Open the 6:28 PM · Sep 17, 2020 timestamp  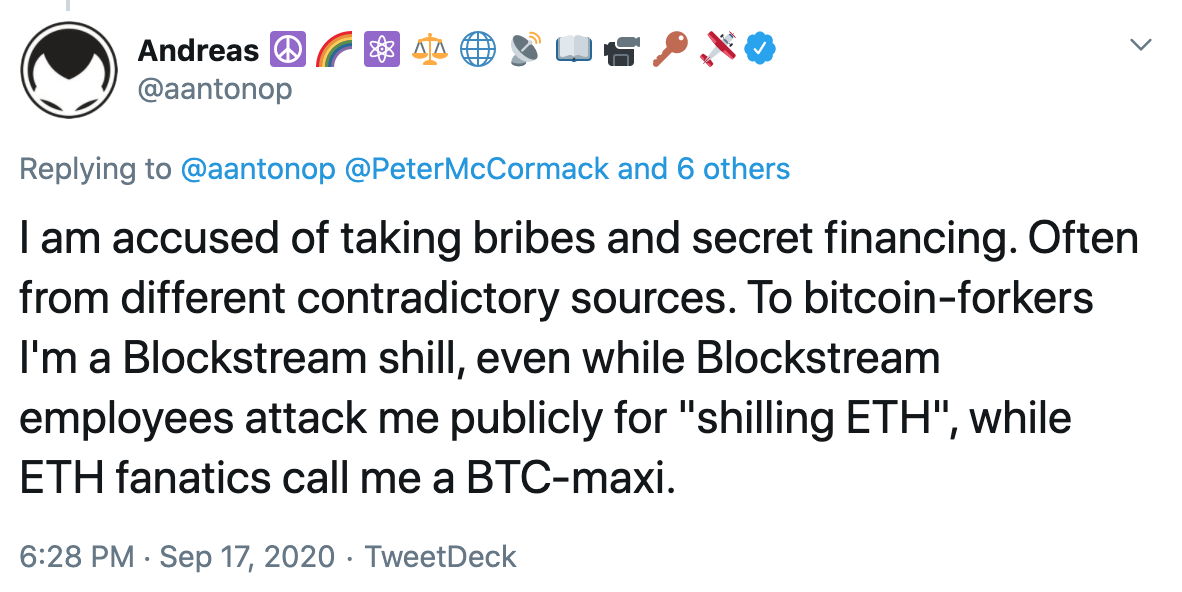pyautogui.click(x=177, y=557)
